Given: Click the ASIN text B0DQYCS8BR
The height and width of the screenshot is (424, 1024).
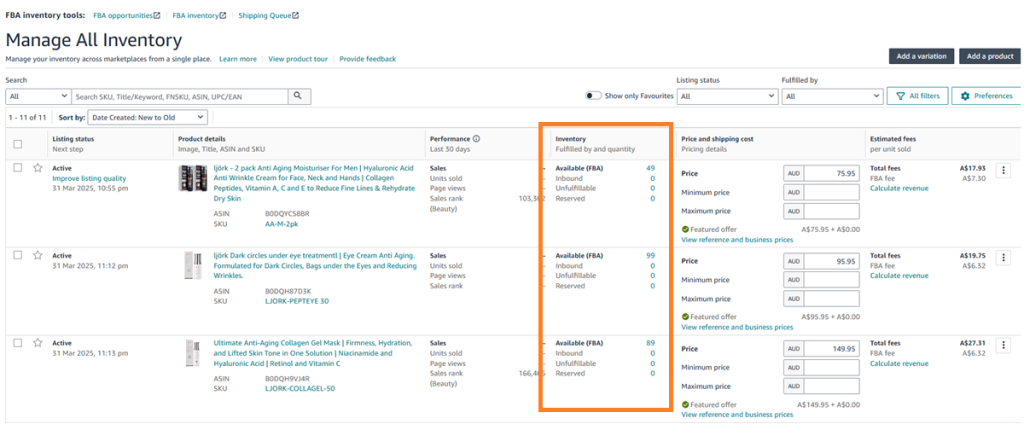Looking at the screenshot, I should pyautogui.click(x=287, y=214).
